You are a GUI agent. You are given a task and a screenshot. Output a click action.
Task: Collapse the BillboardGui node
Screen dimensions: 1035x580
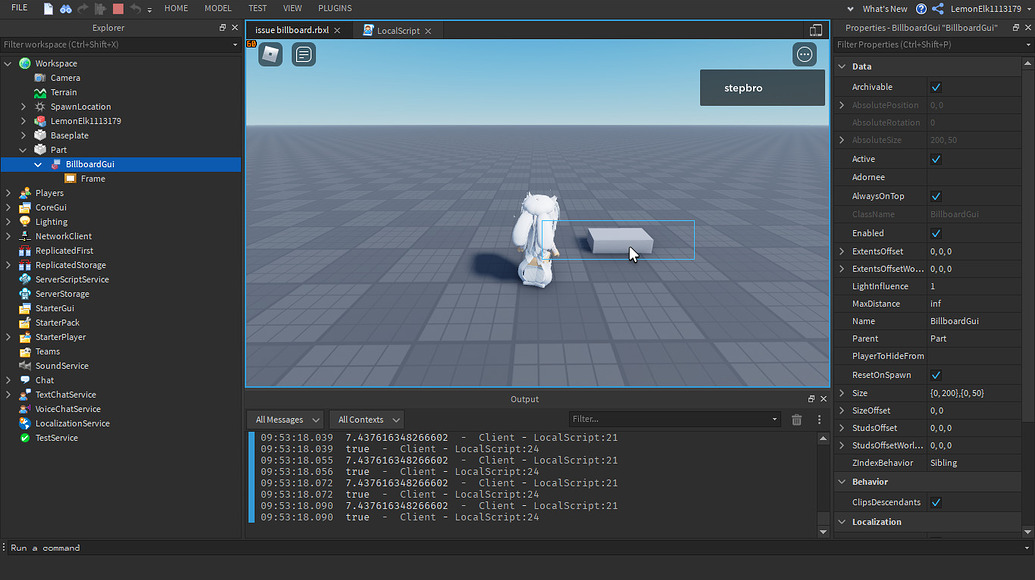pos(38,164)
